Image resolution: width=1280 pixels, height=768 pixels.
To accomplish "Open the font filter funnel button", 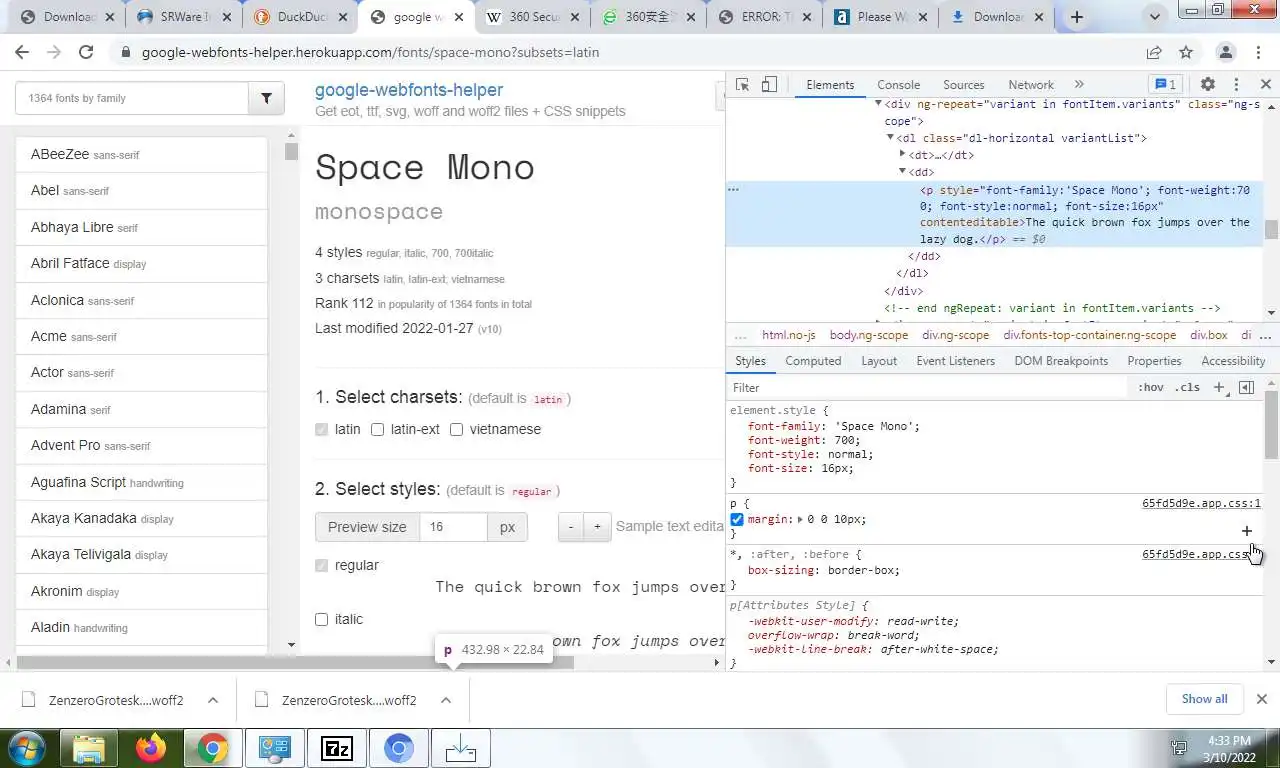I will (x=266, y=98).
